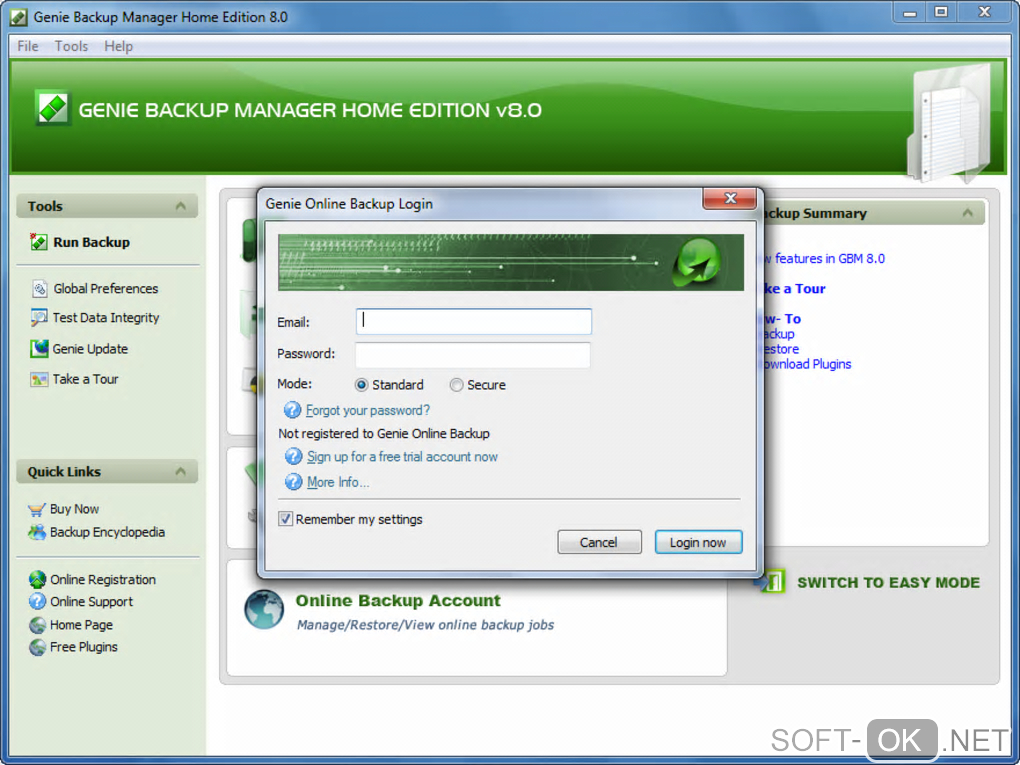Image resolution: width=1020 pixels, height=765 pixels.
Task: Click Manage/Restore/View online backup jobs text
Action: (x=425, y=624)
